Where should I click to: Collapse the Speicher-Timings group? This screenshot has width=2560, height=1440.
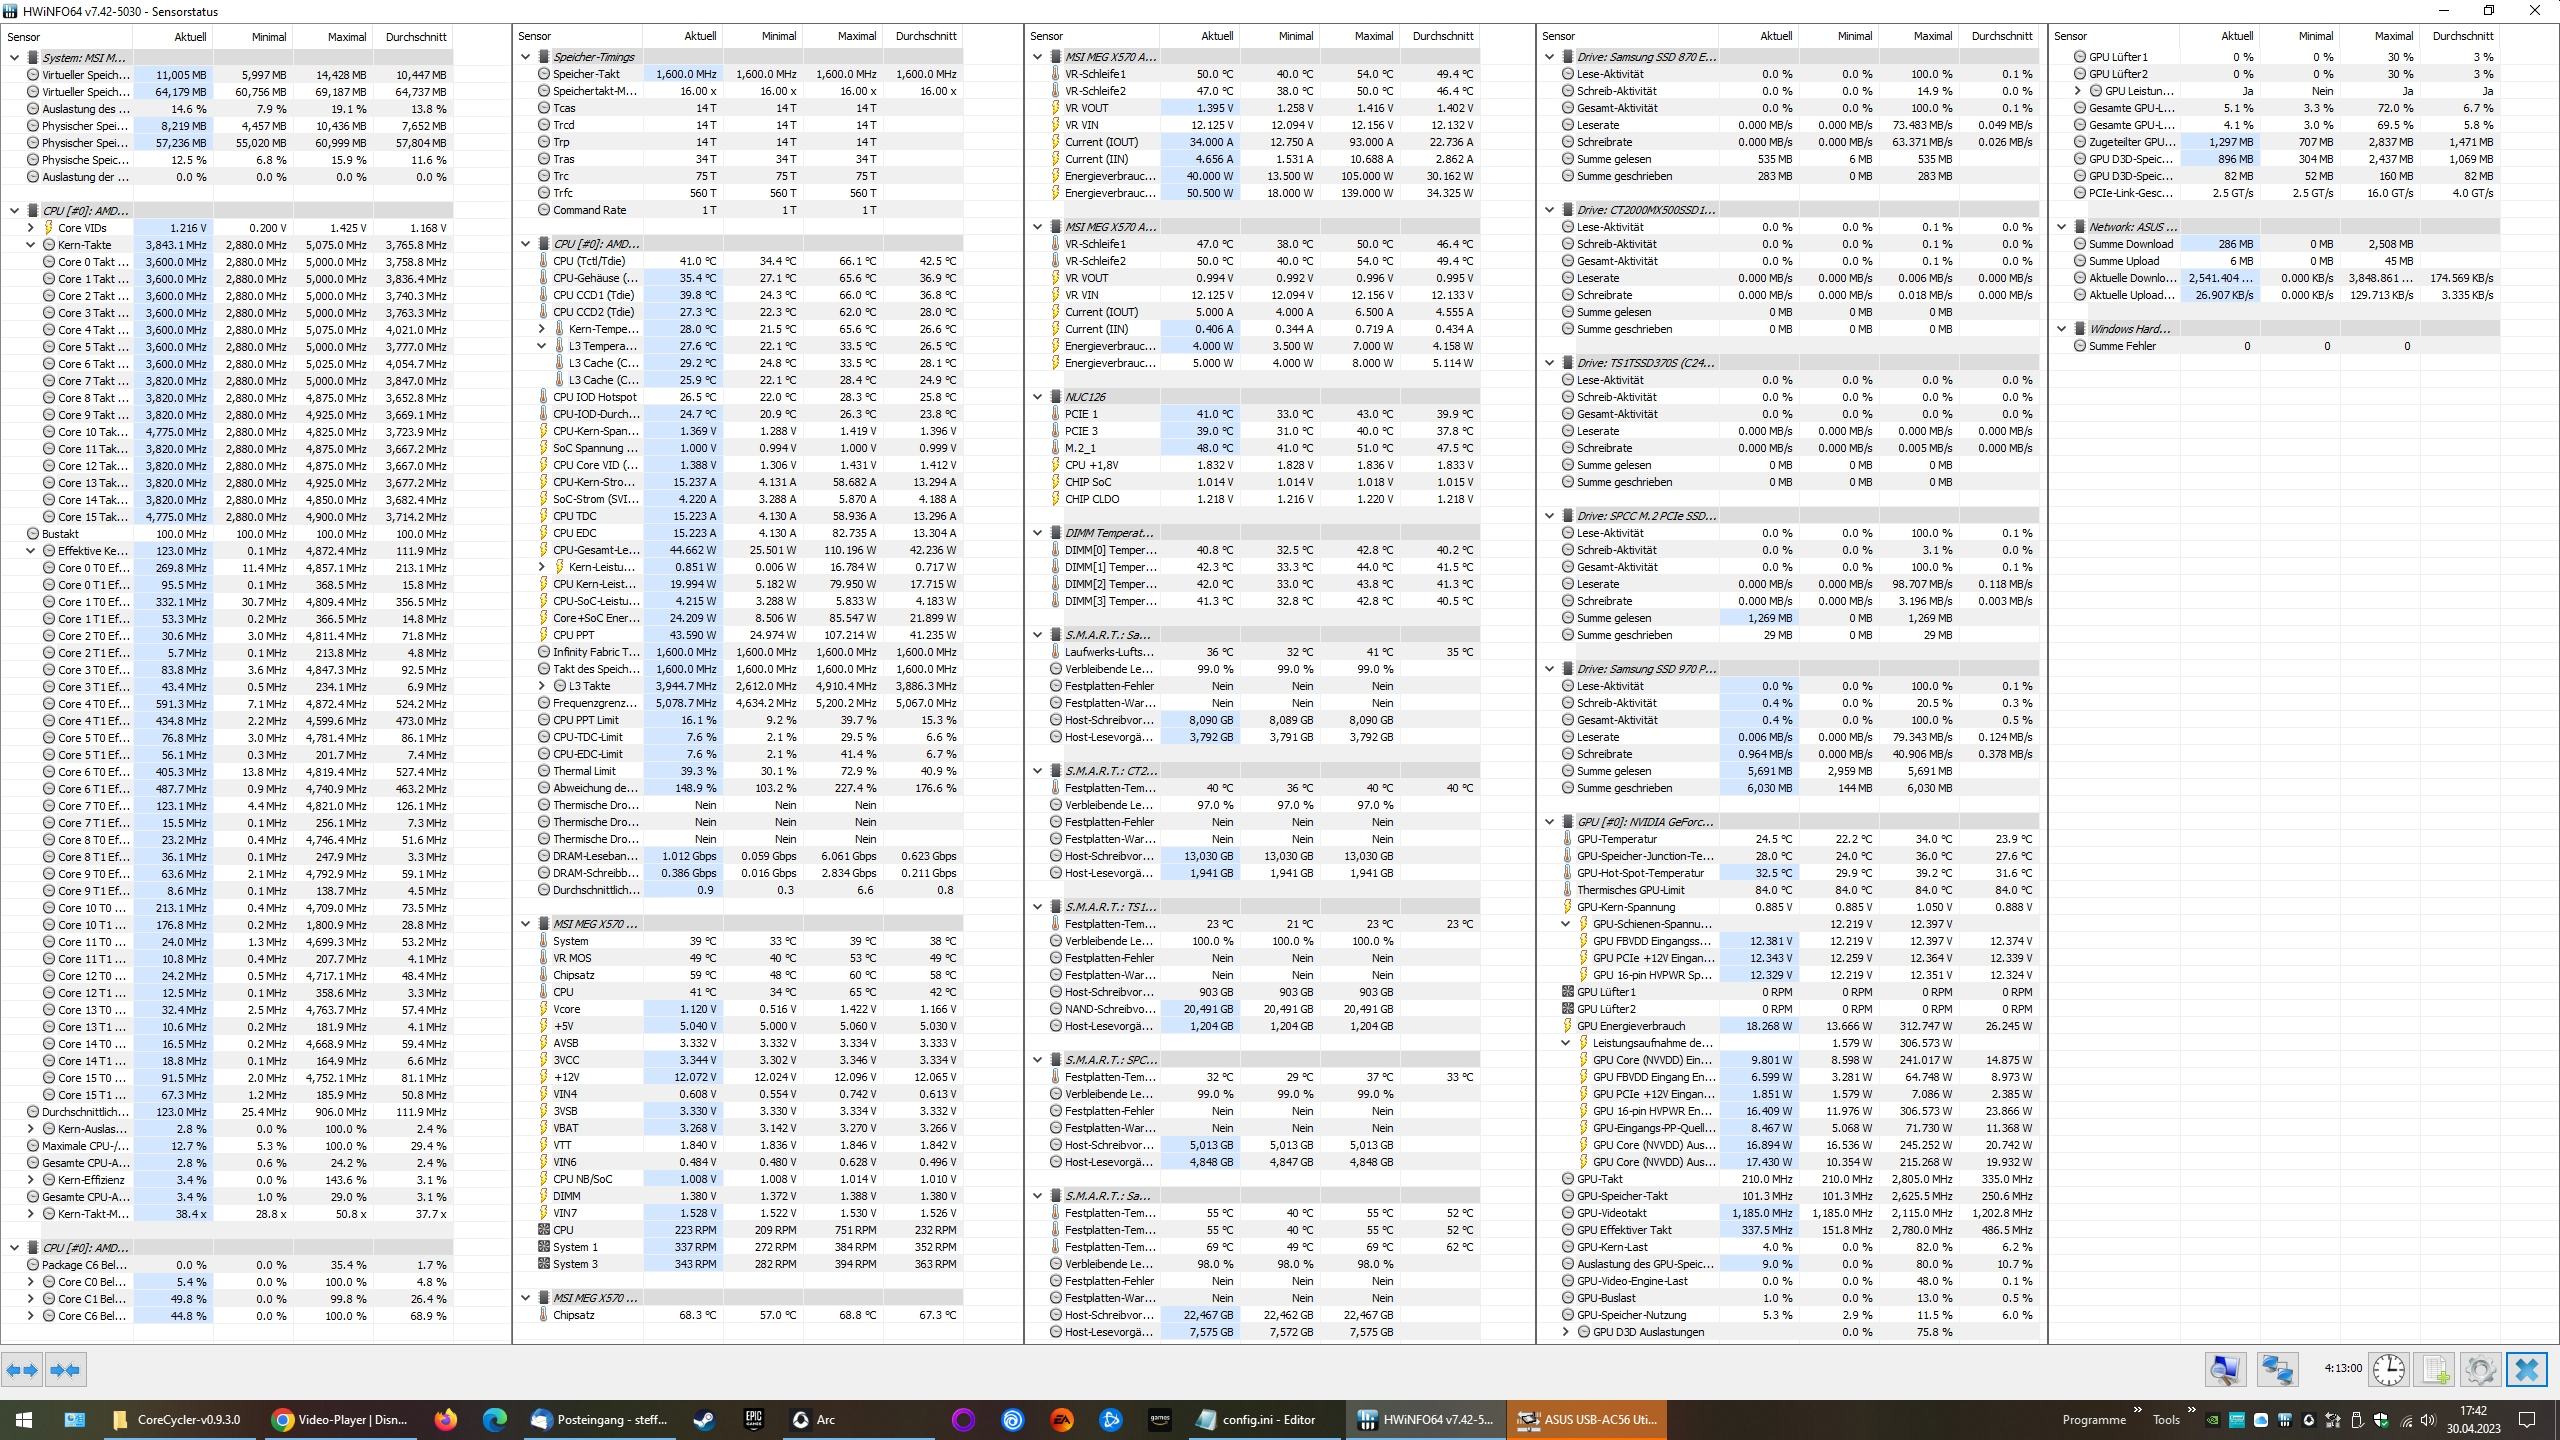(x=526, y=57)
